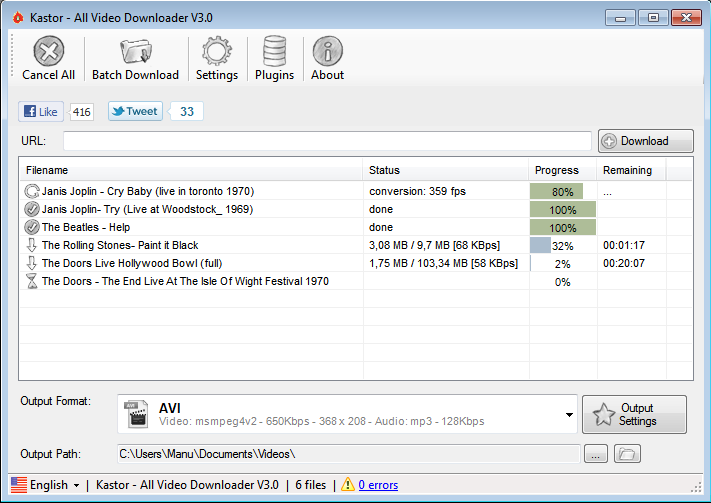The height and width of the screenshot is (503, 711).
Task: Click the 0% progress cell
Action: 563,282
